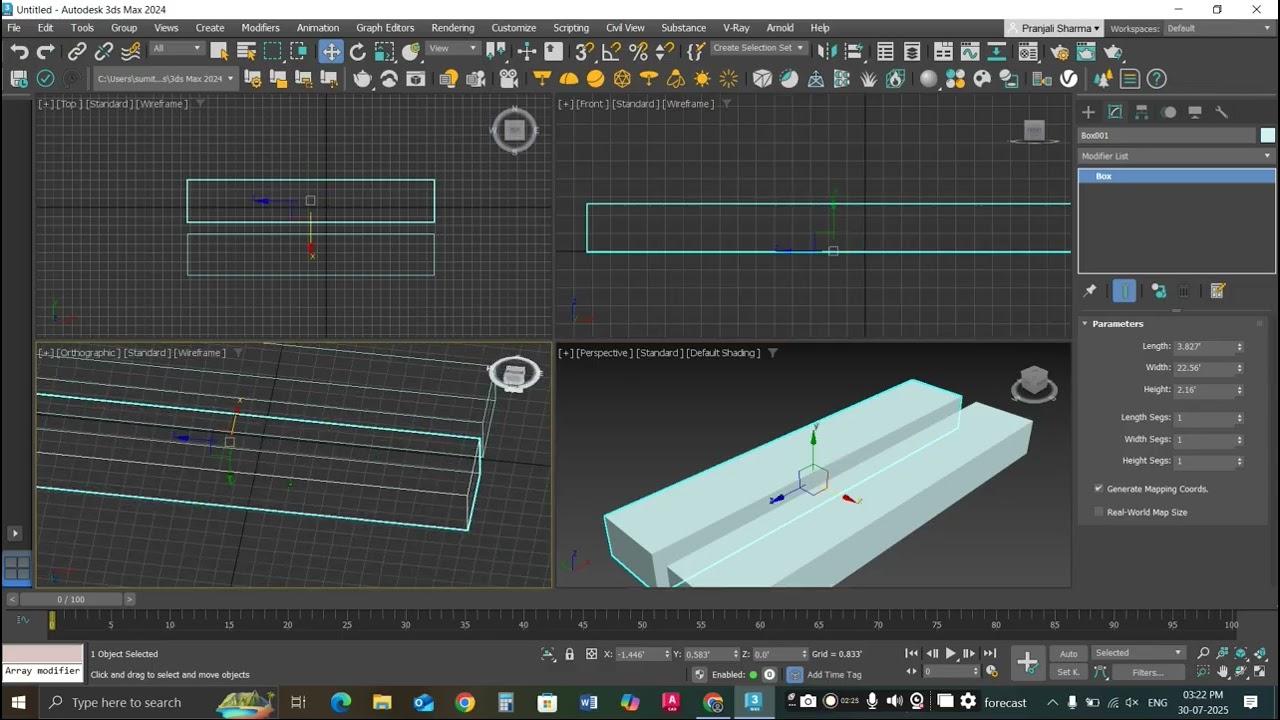
Task: Open the Workspaces Default dropdown
Action: coord(1220,28)
